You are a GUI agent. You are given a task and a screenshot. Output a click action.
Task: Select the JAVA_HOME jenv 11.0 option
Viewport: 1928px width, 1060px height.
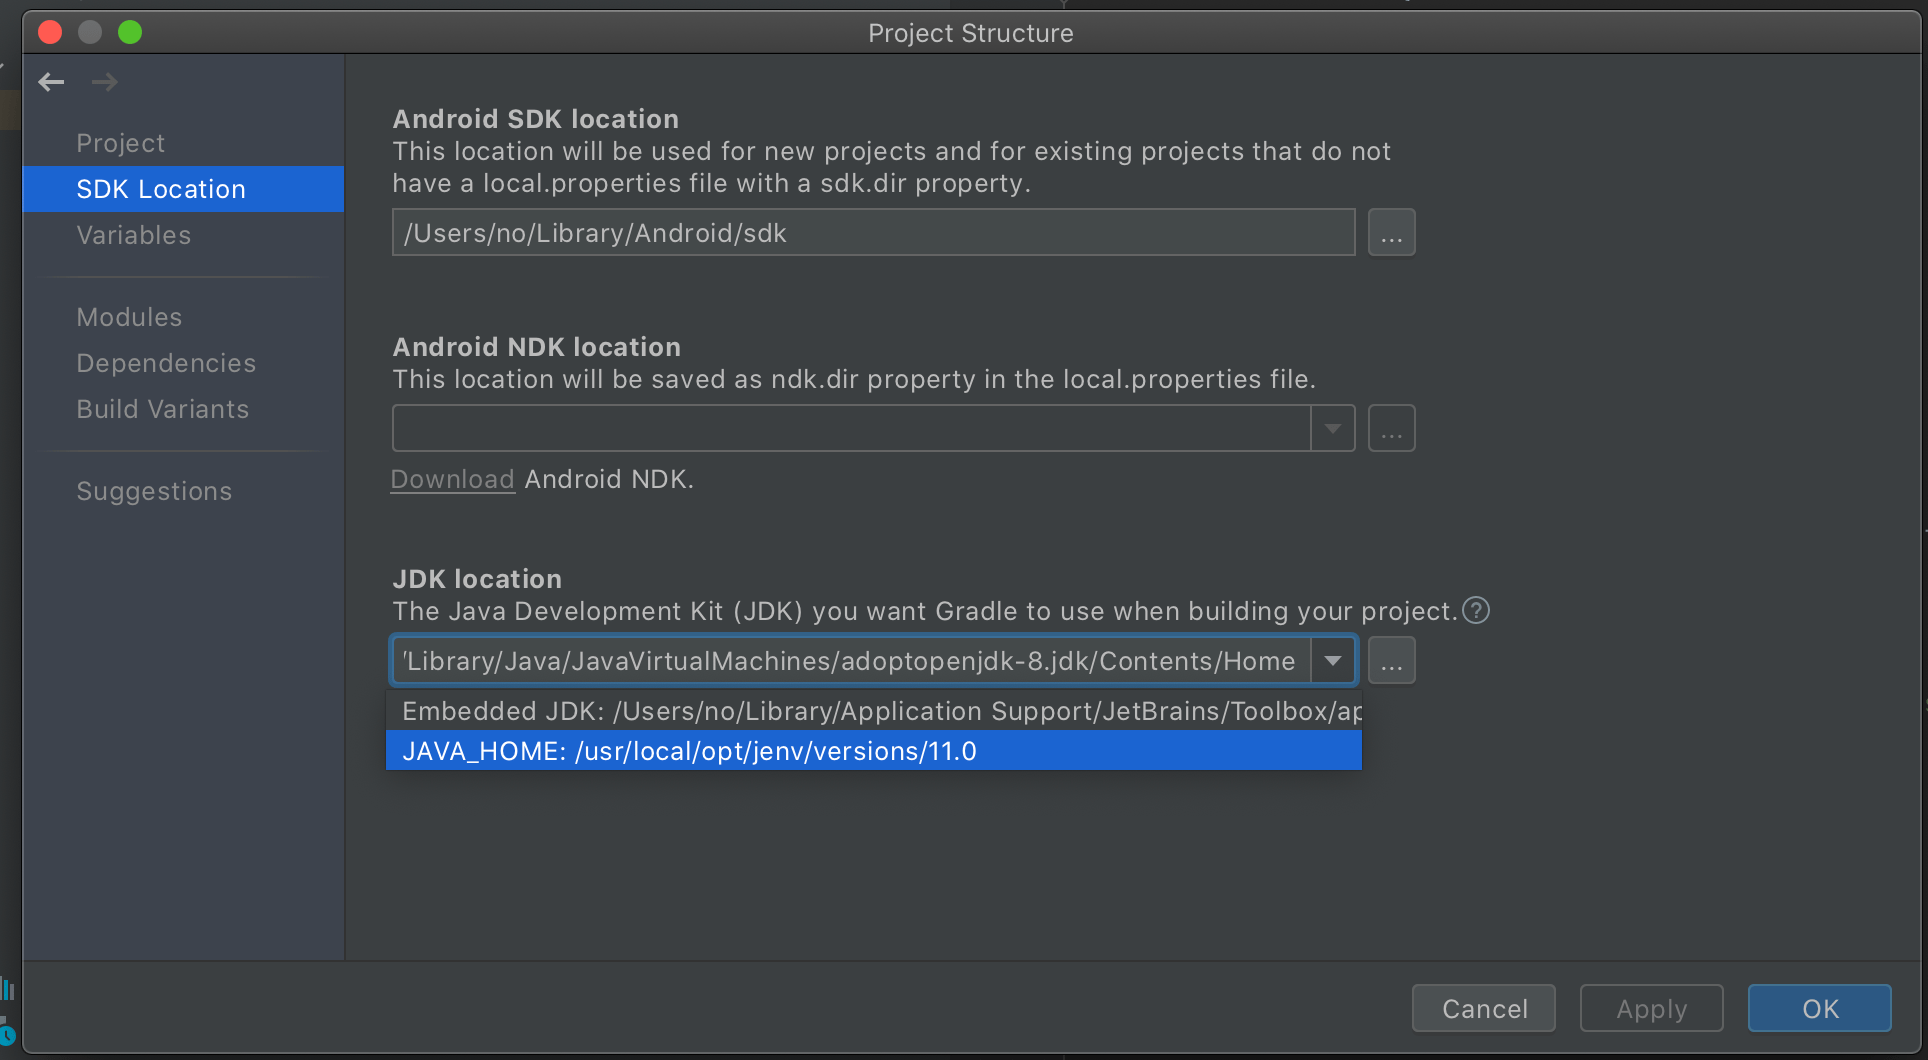pos(689,751)
